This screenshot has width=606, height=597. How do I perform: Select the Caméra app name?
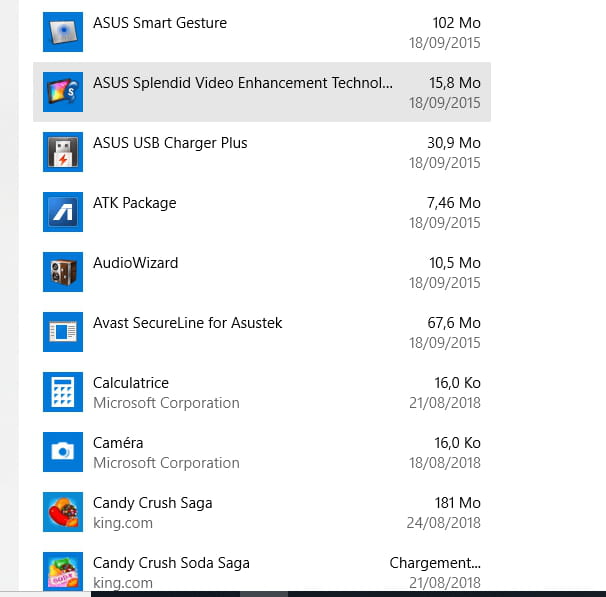[x=118, y=443]
